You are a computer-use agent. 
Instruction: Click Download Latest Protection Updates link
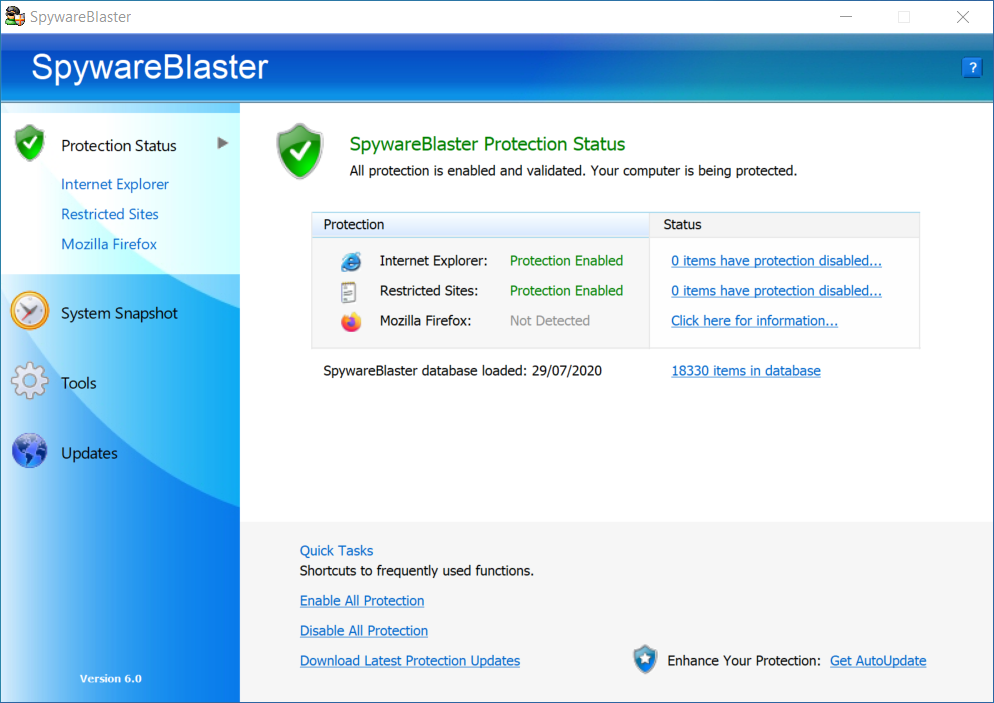410,661
